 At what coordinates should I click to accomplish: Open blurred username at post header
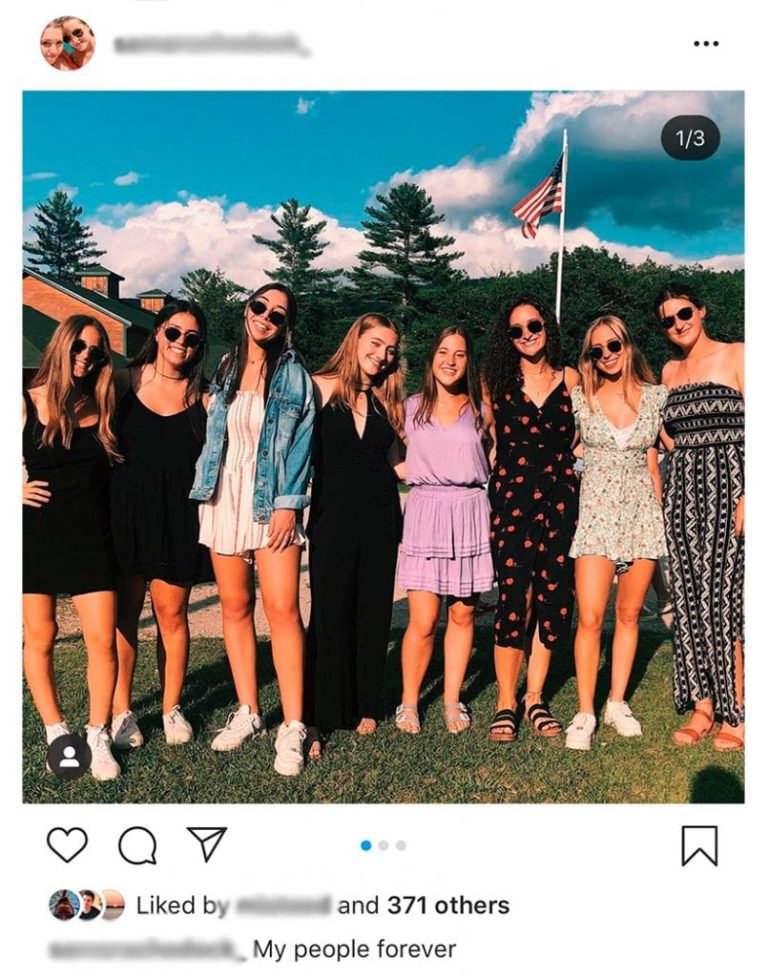(x=208, y=44)
